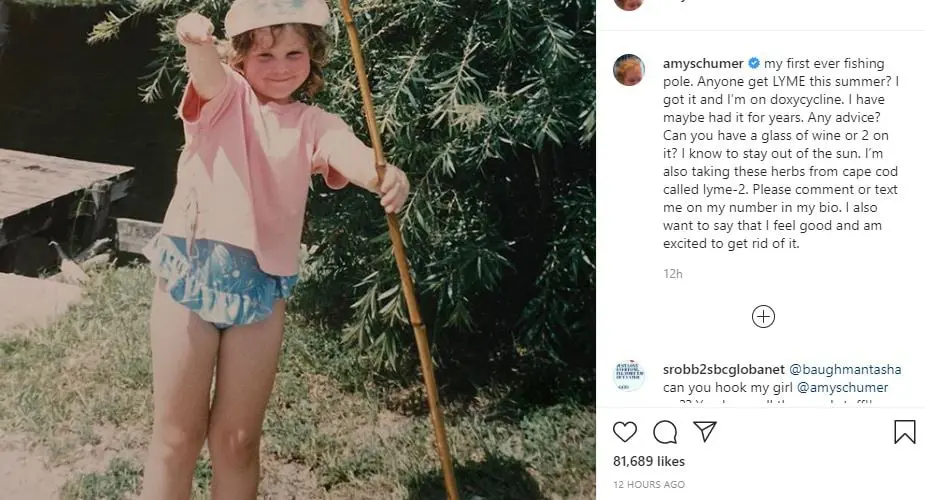Share post using paper plane icon

[705, 432]
